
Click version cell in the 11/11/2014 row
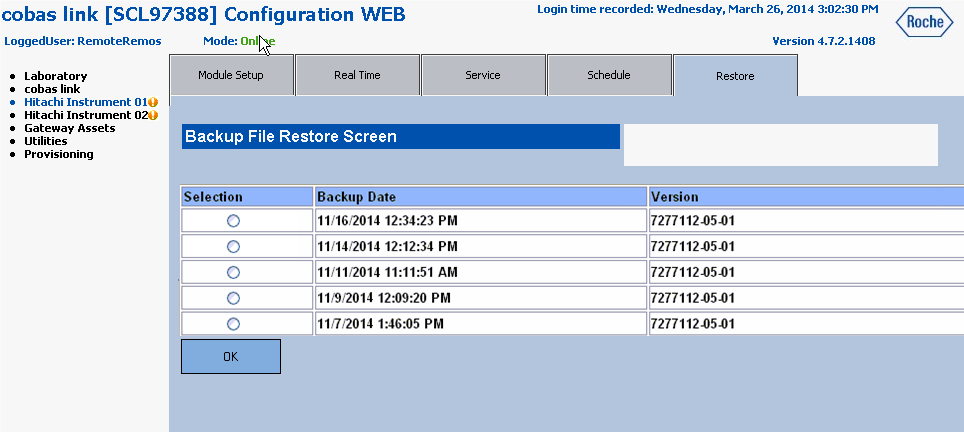[806, 272]
